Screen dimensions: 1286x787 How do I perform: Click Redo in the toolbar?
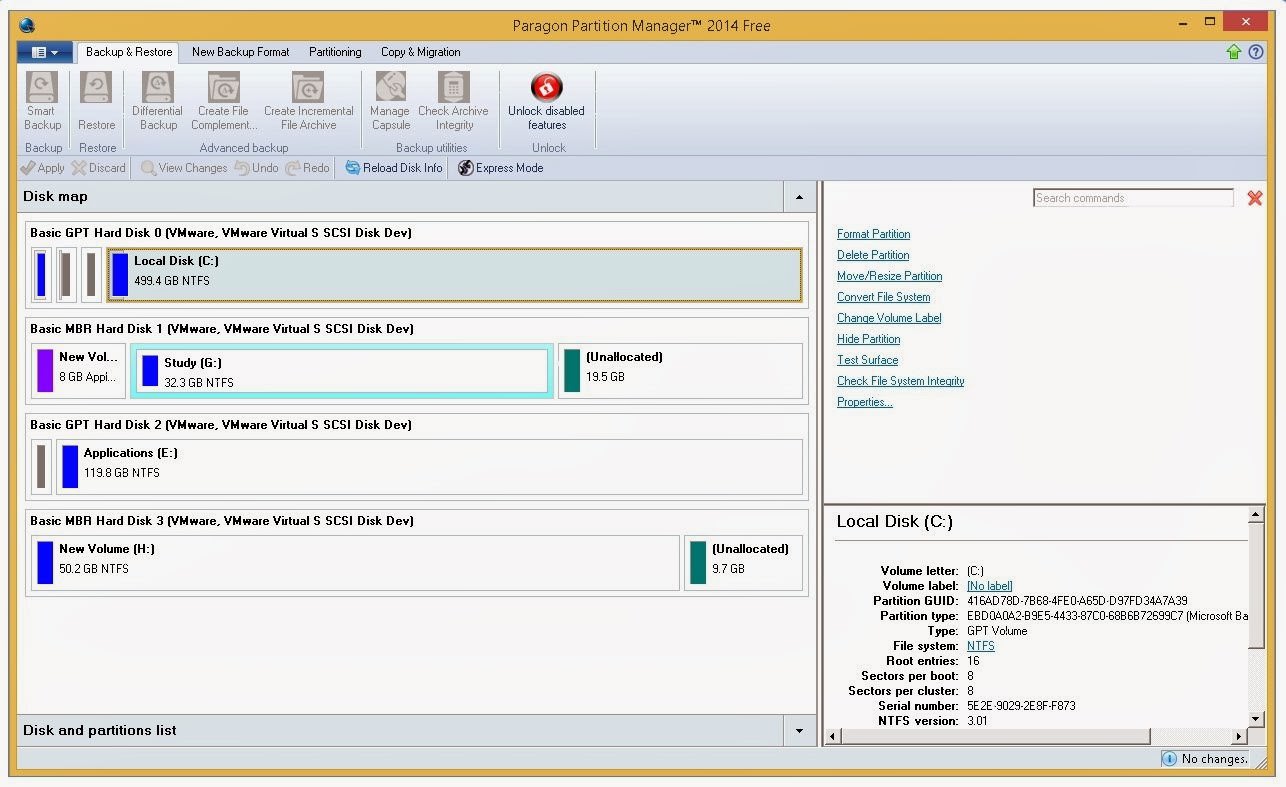tap(307, 168)
